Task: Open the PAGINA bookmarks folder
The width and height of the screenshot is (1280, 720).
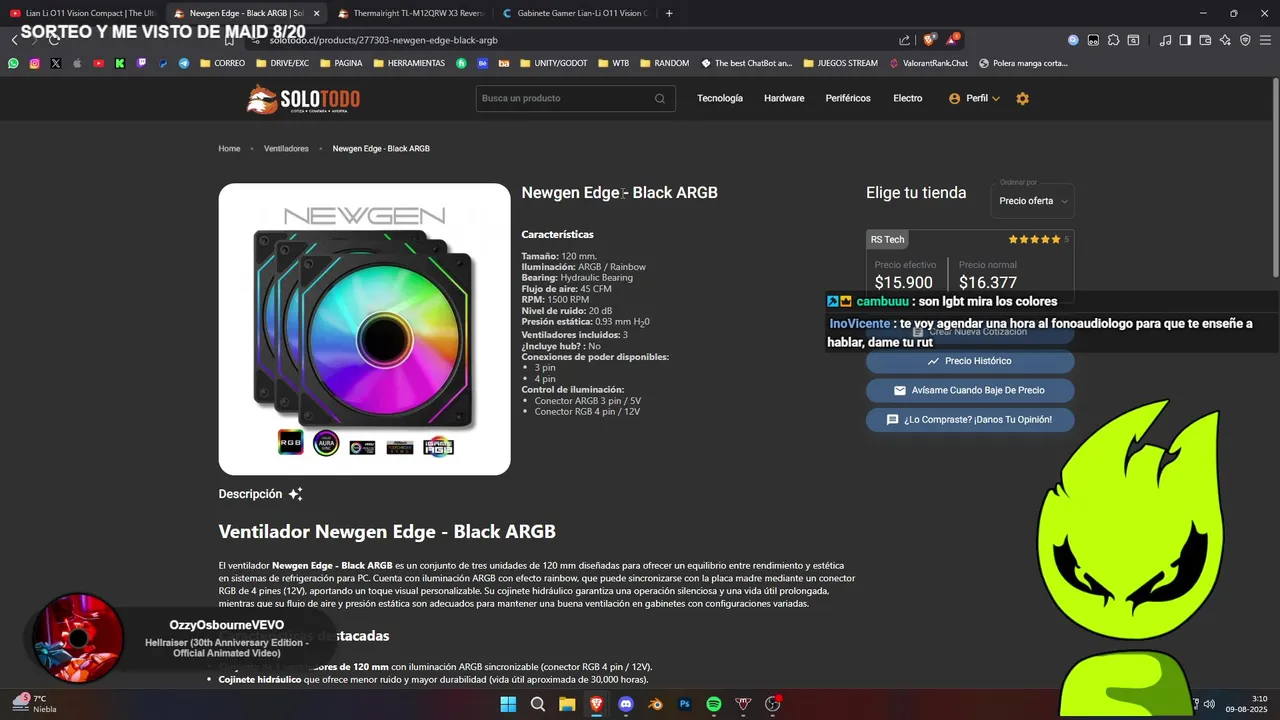Action: pyautogui.click(x=341, y=63)
